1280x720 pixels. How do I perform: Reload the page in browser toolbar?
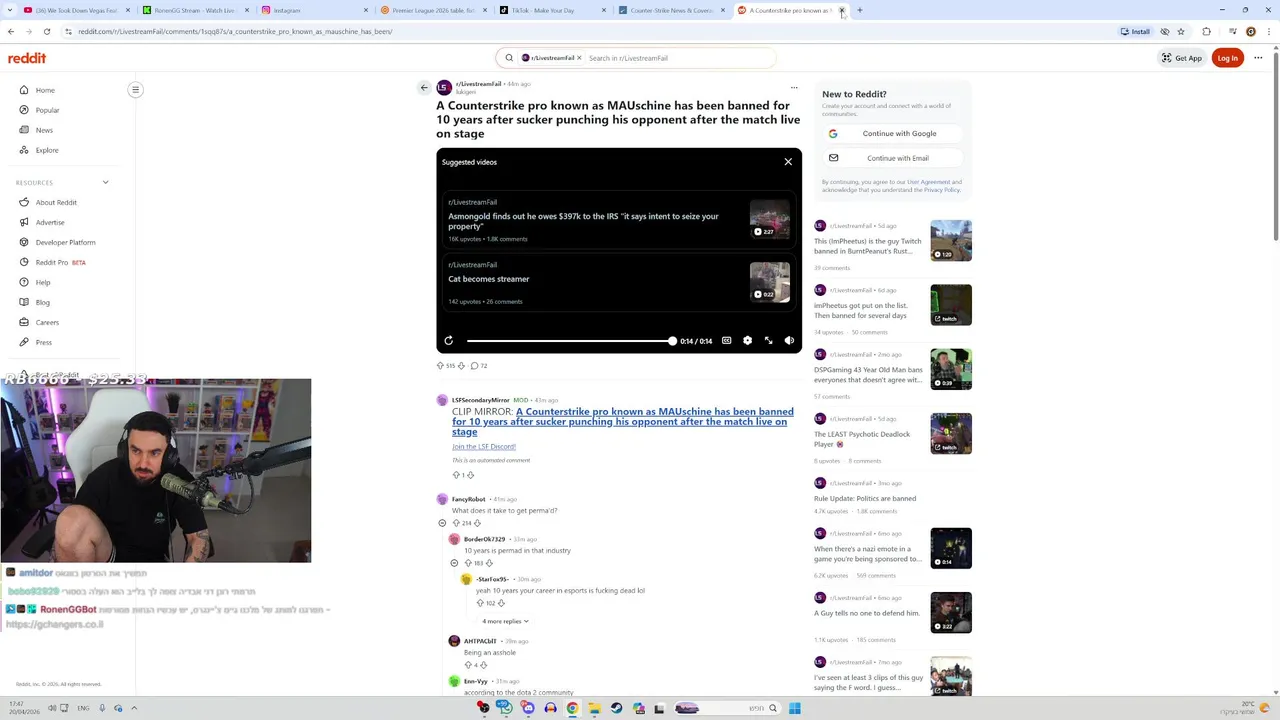pyautogui.click(x=46, y=31)
